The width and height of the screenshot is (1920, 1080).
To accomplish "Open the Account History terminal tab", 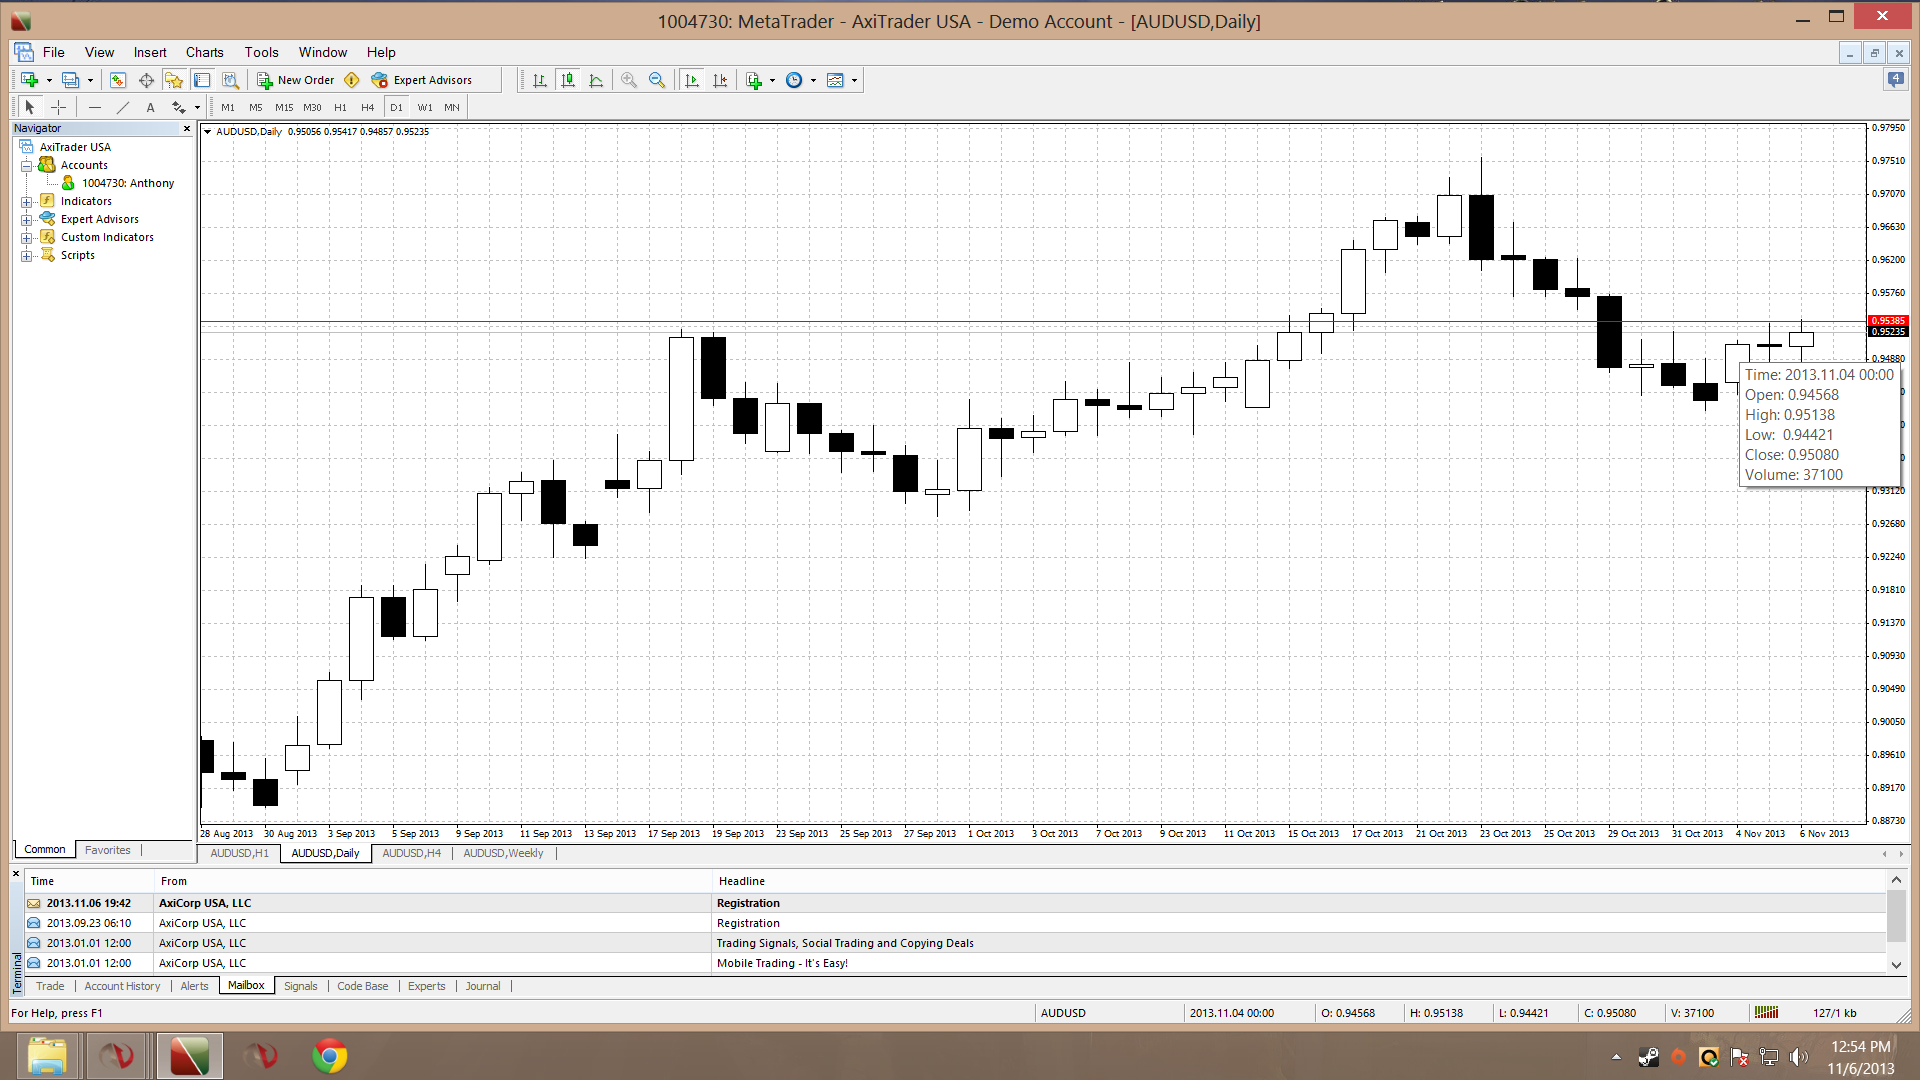I will [x=122, y=986].
